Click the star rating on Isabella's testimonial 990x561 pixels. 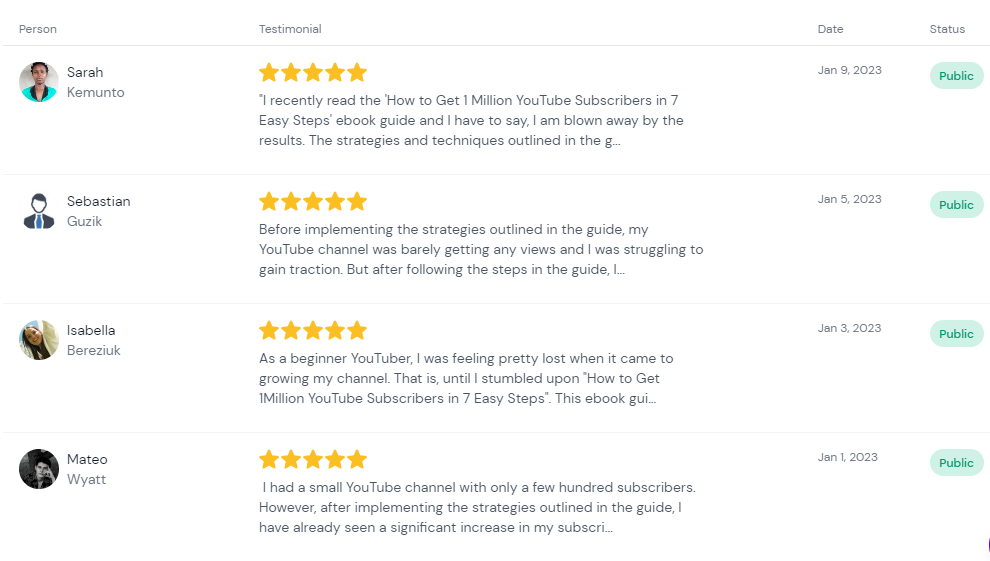coord(313,330)
